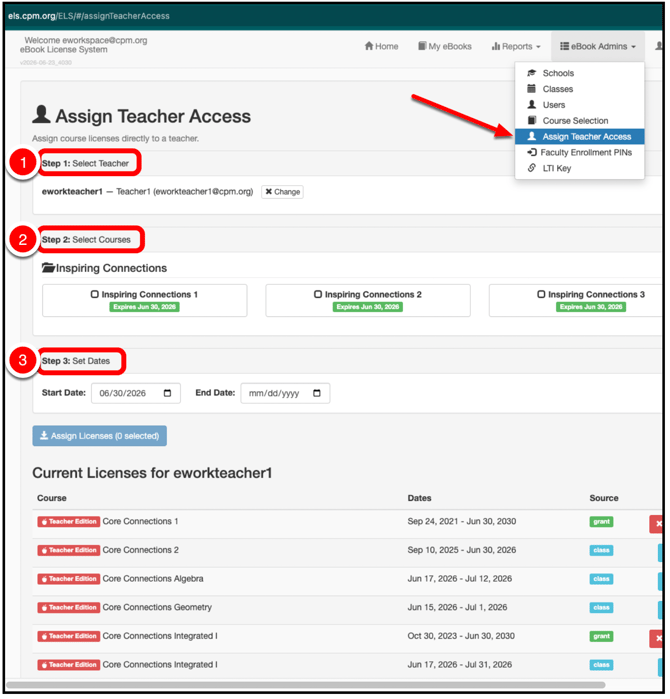Click the Core Connections Algebra course name

coord(154,581)
